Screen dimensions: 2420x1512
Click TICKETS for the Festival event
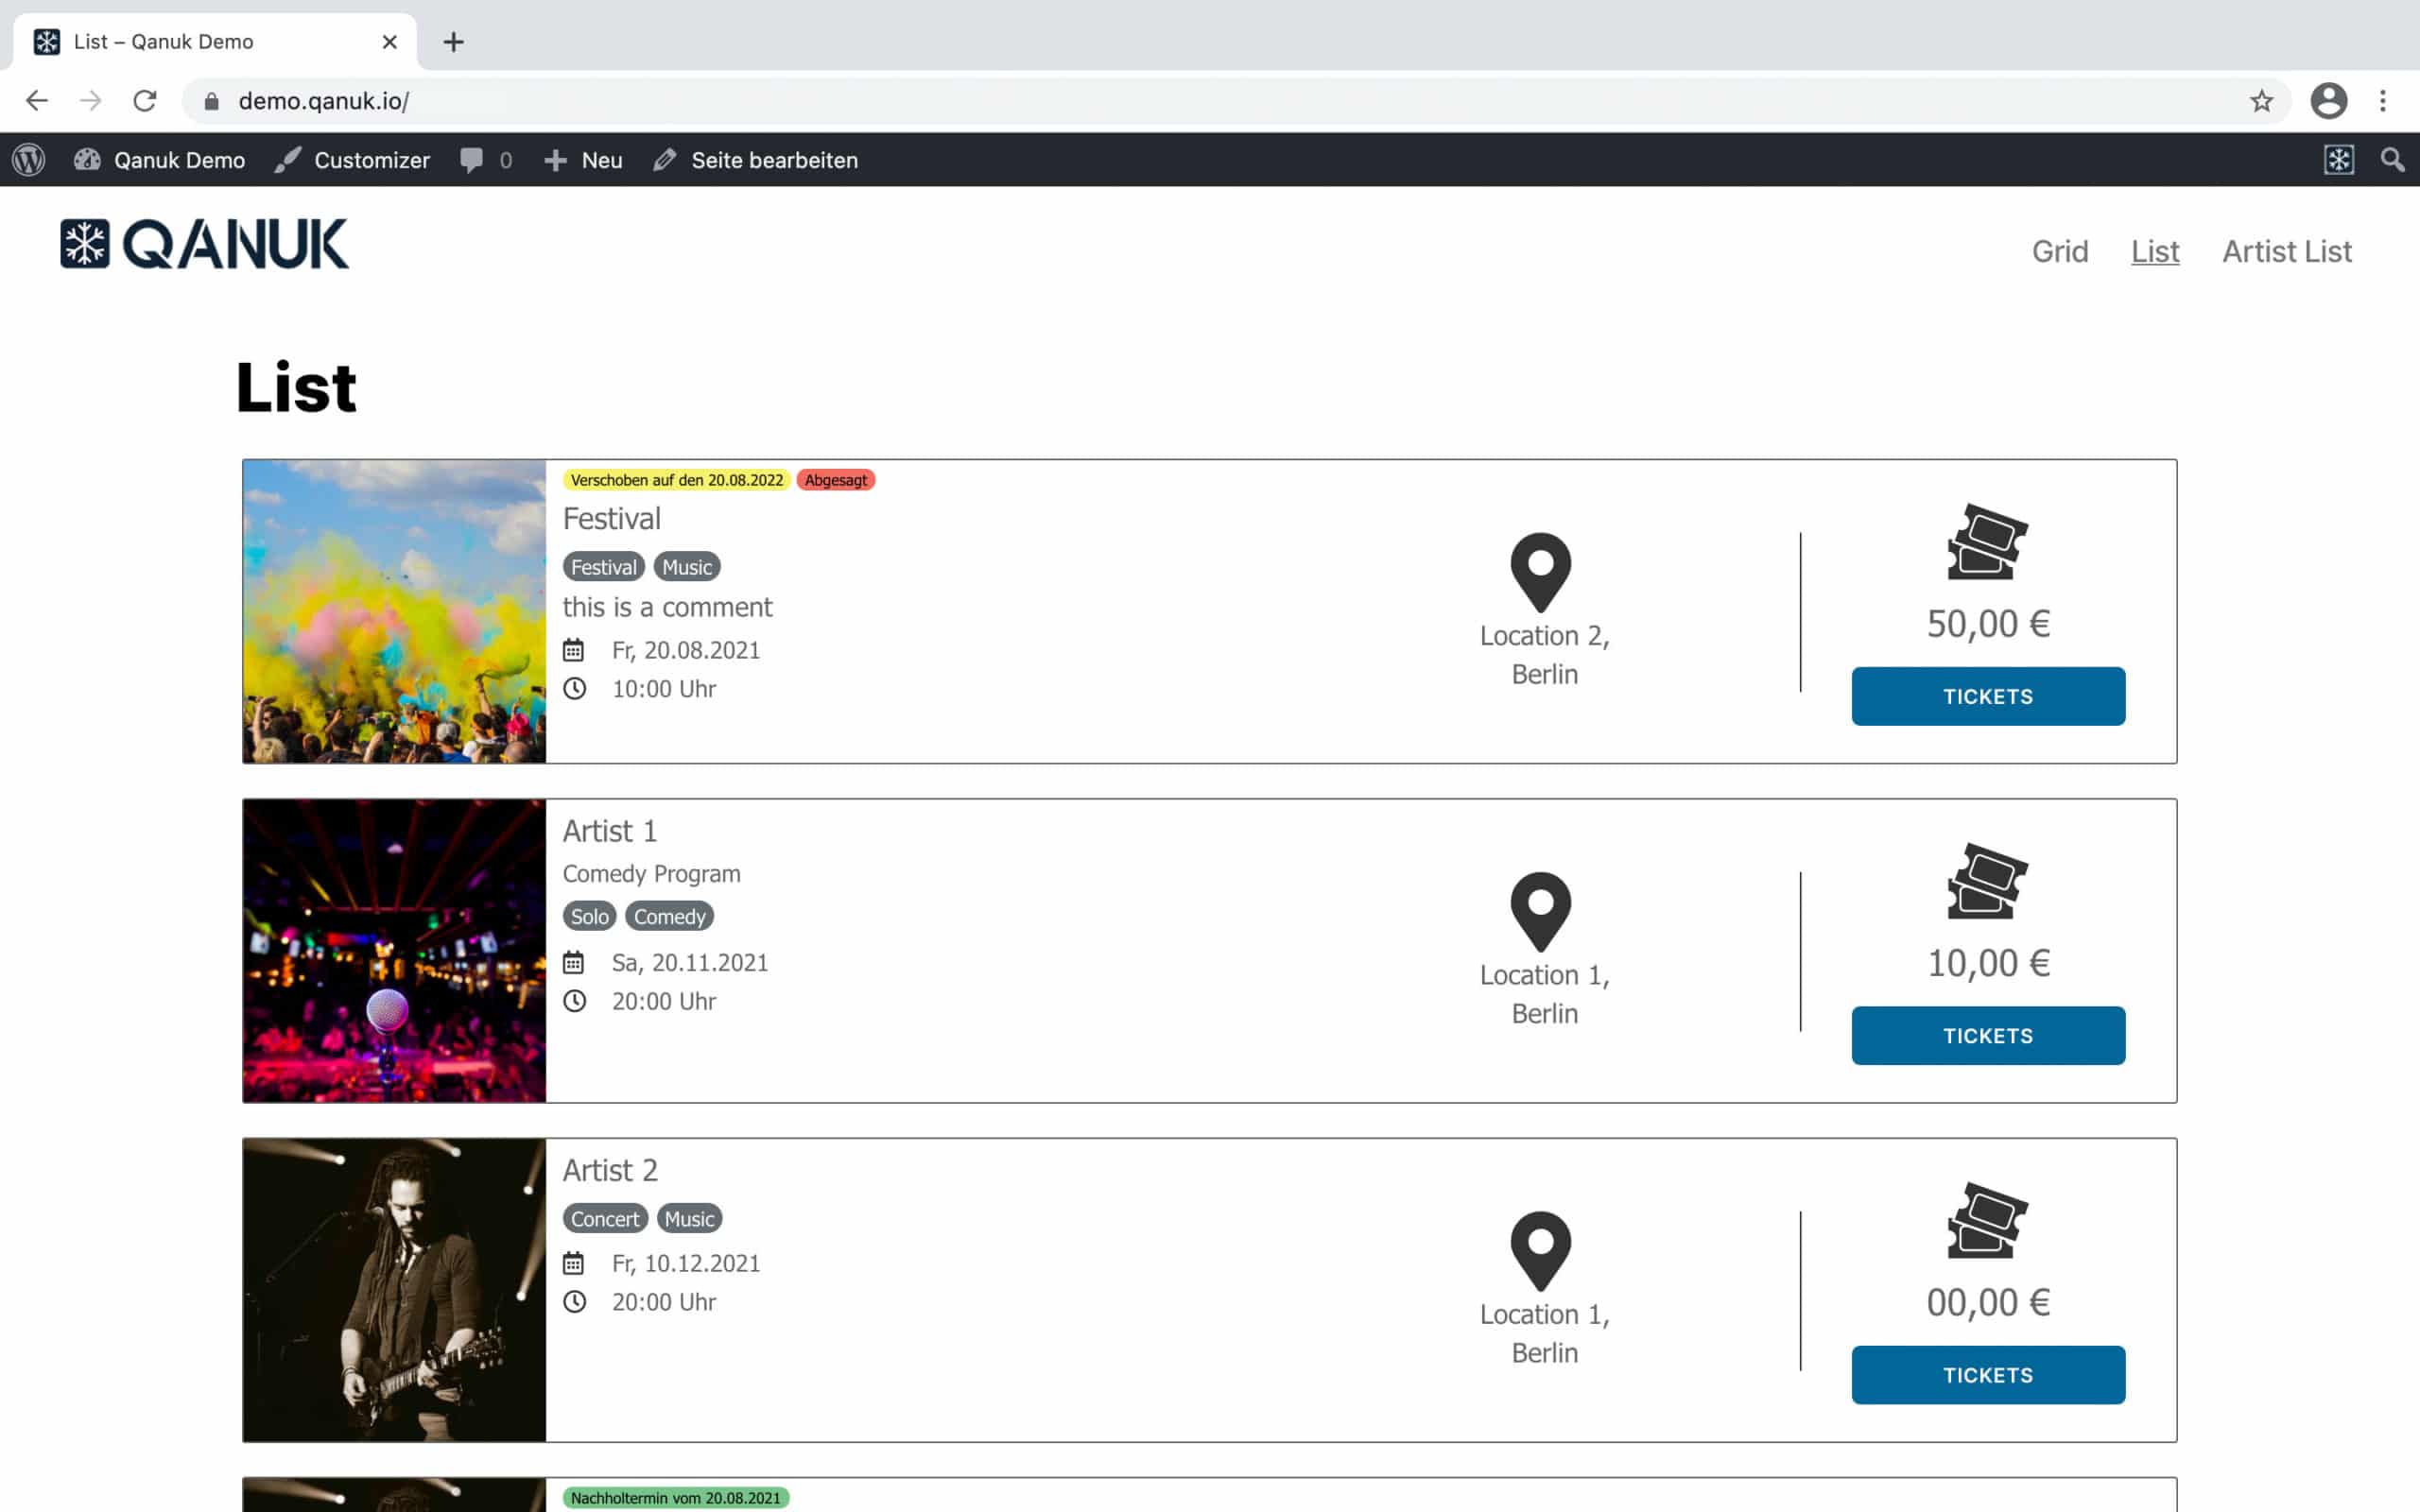pos(1988,696)
